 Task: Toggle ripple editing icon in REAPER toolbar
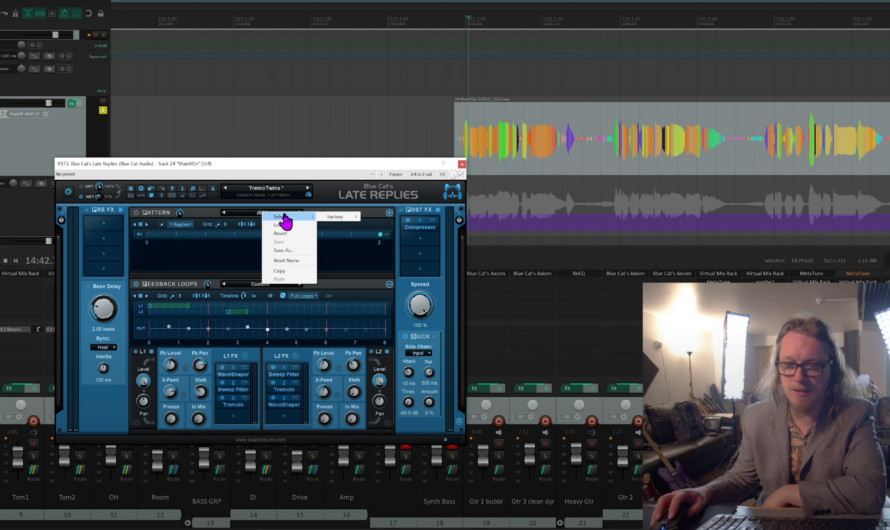coord(52,13)
